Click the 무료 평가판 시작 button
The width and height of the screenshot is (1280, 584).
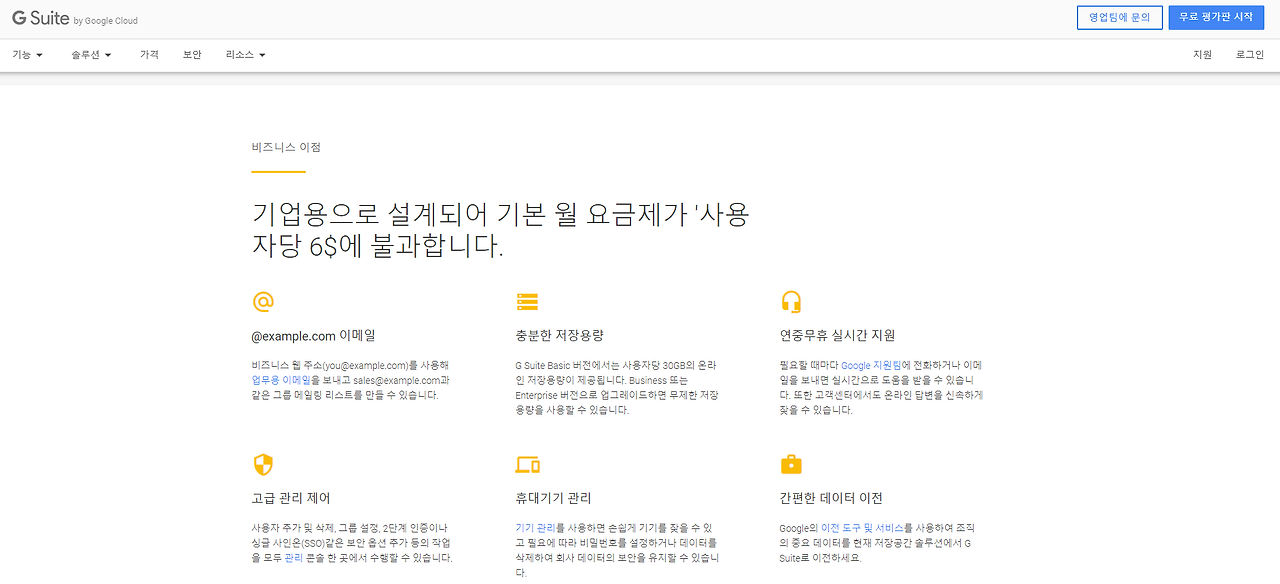coord(1216,17)
